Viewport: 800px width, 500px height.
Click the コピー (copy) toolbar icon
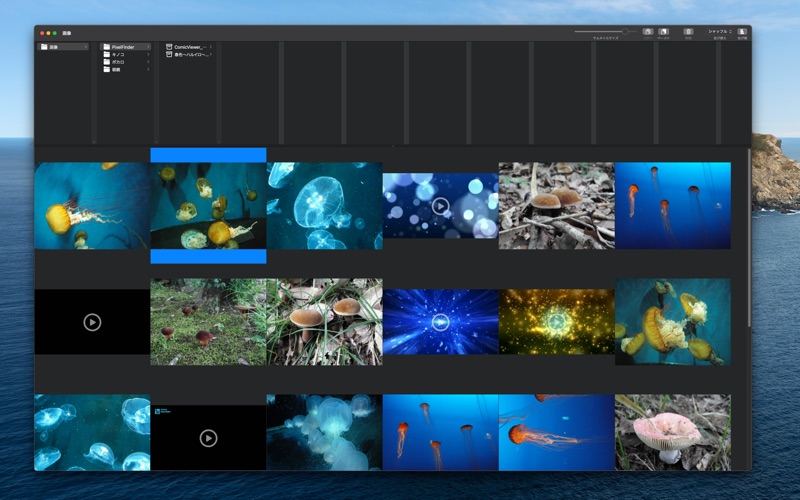tap(648, 32)
